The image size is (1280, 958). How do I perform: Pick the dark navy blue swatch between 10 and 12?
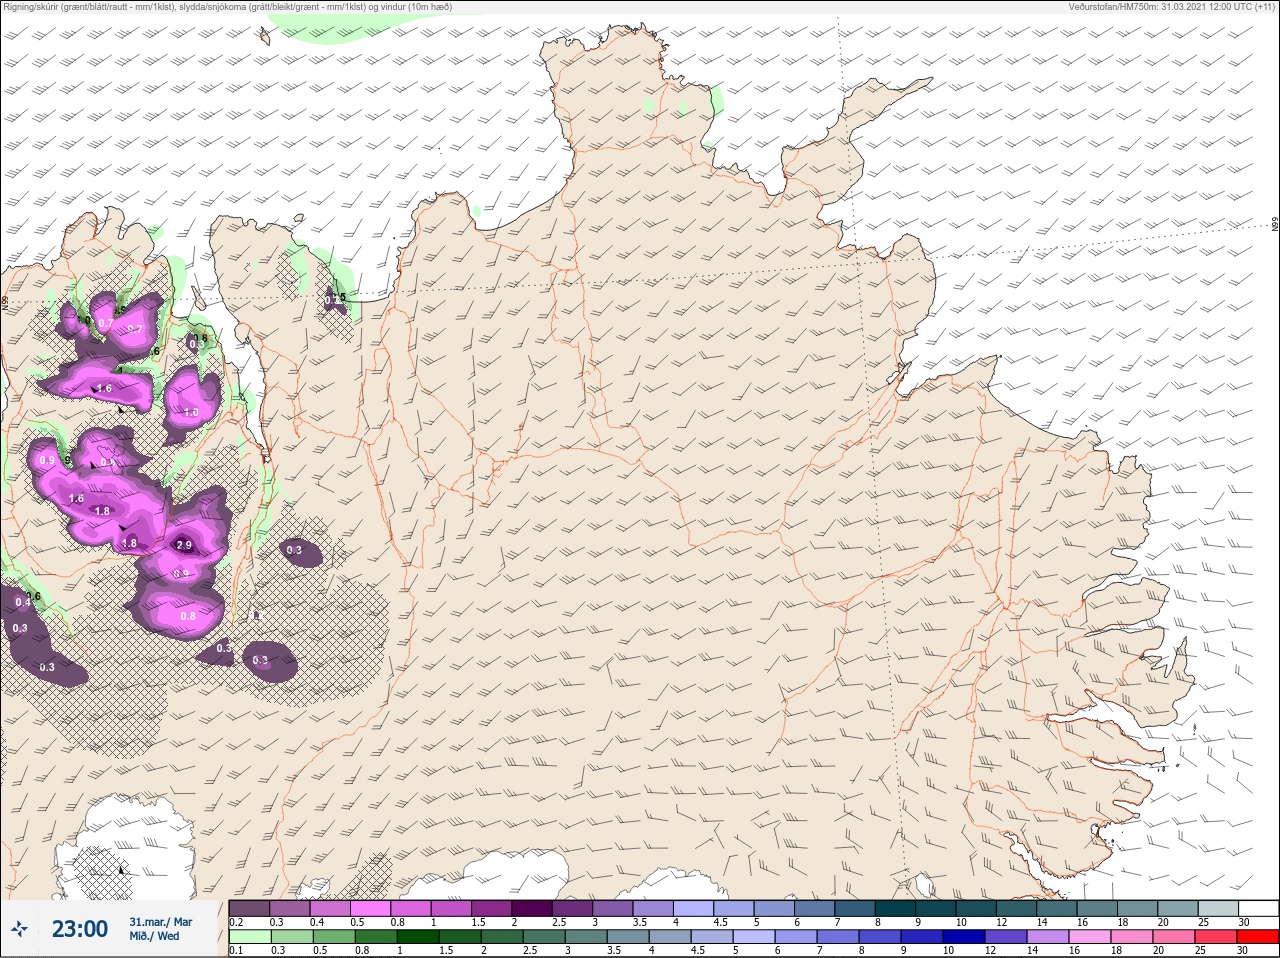click(966, 937)
